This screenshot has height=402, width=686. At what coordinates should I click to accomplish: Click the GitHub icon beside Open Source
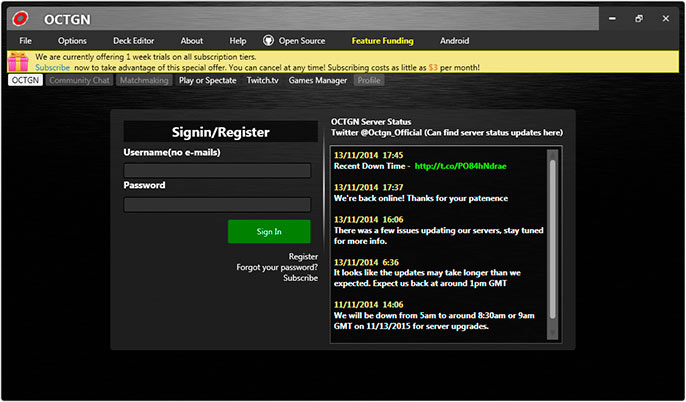tap(268, 41)
